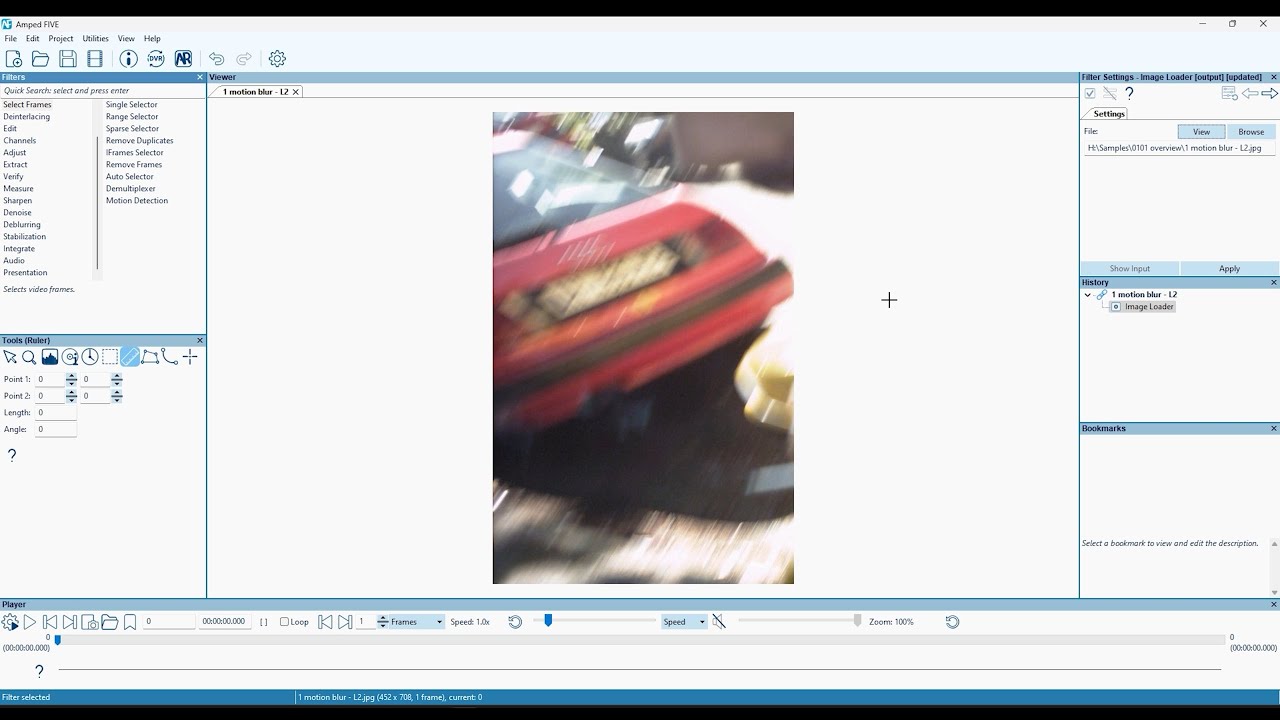Click the New Project toolbar icon
Screen dimensions: 1280x720
point(14,59)
